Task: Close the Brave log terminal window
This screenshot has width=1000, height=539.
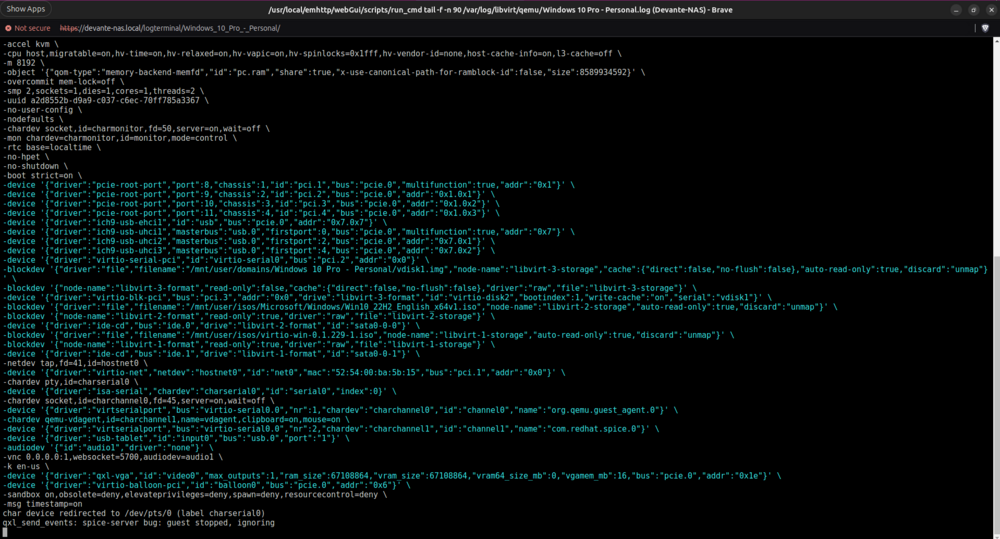Action: (991, 10)
